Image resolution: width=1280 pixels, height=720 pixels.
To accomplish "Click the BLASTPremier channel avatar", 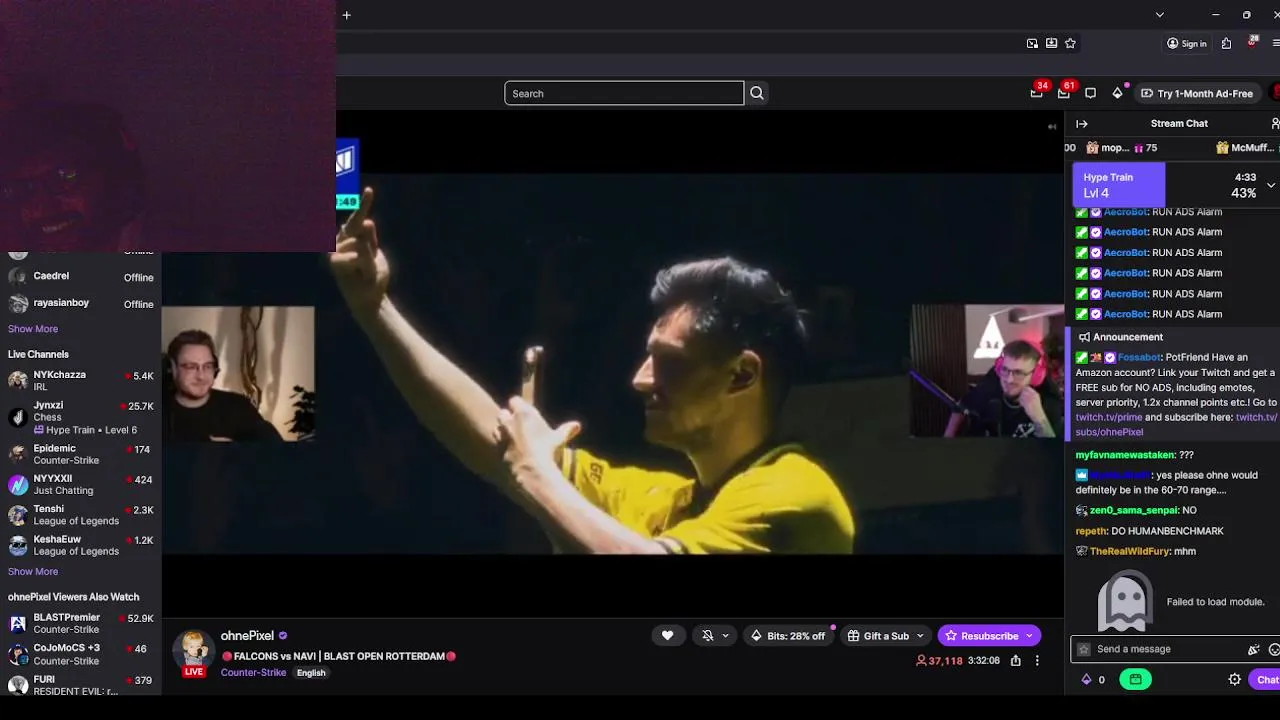I will pyautogui.click(x=18, y=624).
